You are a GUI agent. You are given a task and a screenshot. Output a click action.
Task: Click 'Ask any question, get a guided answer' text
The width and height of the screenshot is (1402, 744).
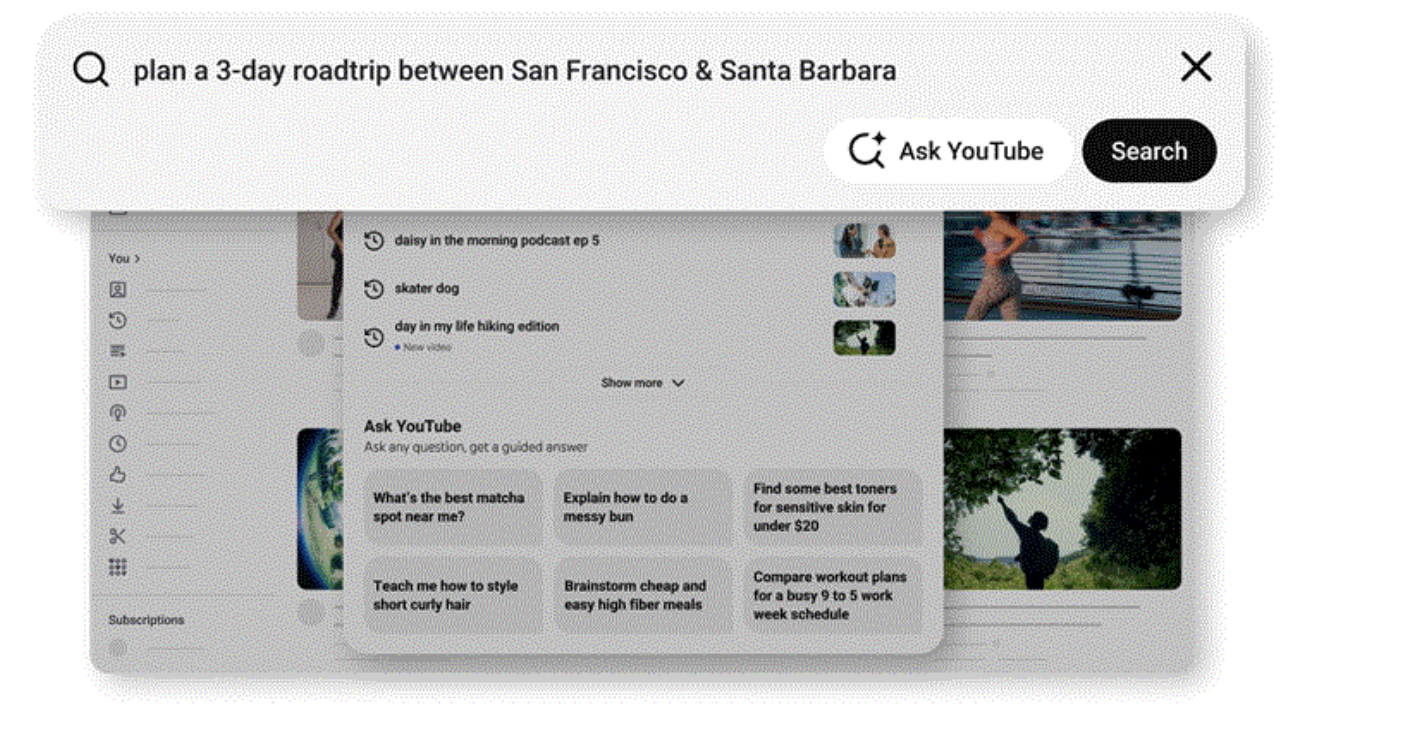click(x=476, y=447)
